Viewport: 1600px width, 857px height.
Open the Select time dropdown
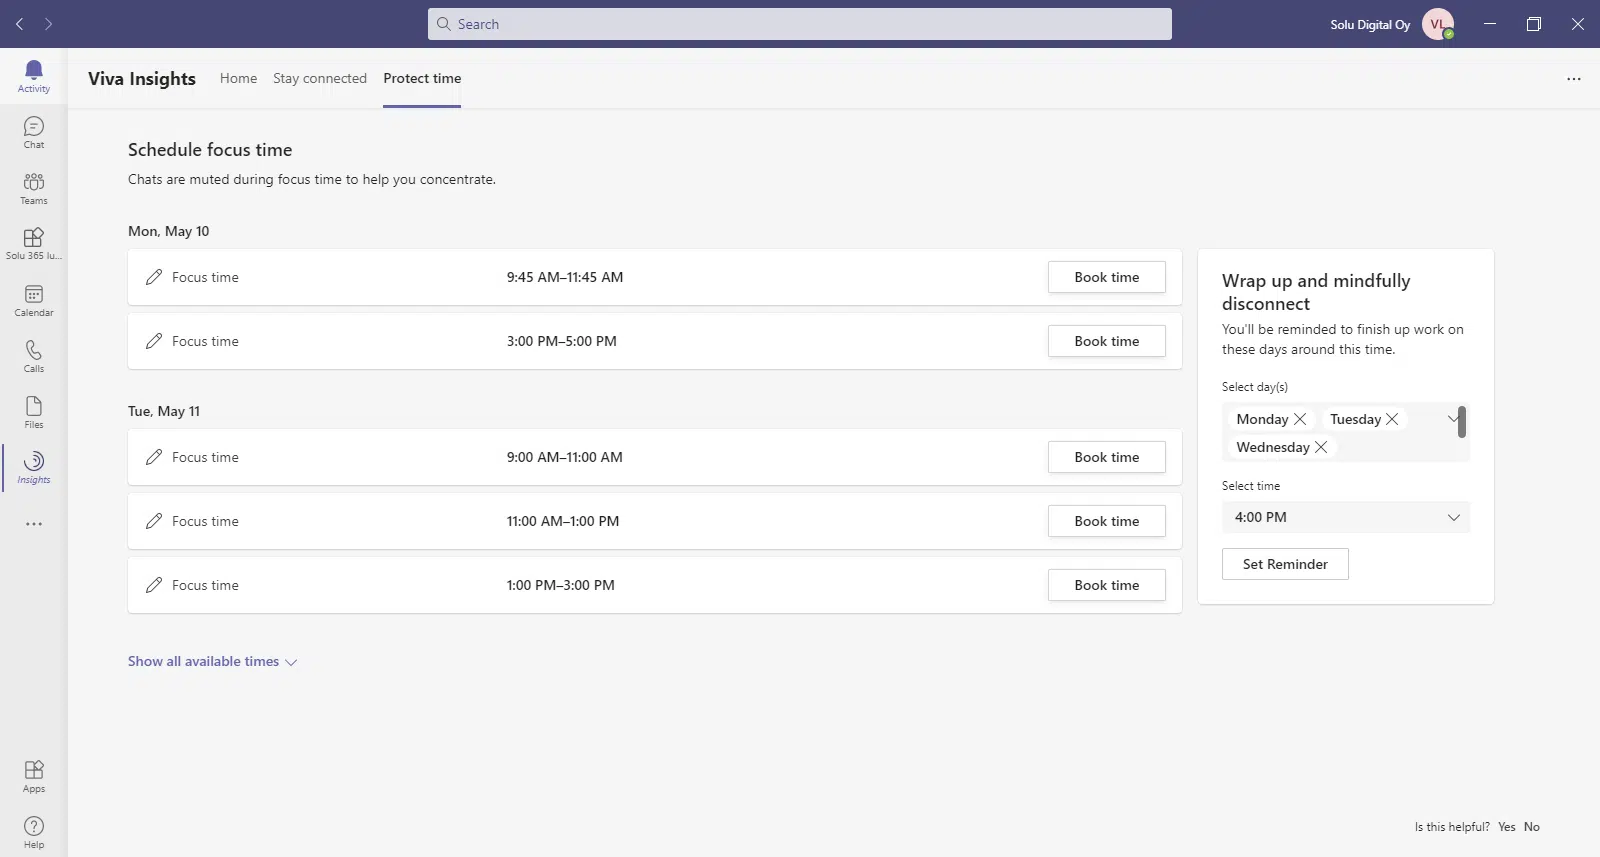click(x=1345, y=517)
